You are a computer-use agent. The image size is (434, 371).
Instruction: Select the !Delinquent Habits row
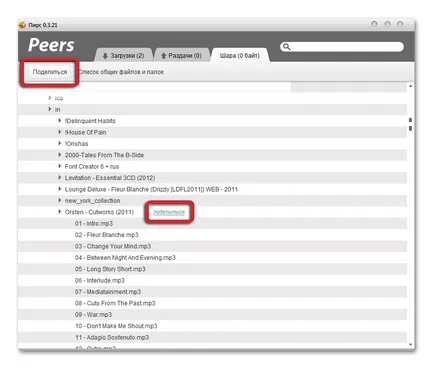pyautogui.click(x=212, y=121)
